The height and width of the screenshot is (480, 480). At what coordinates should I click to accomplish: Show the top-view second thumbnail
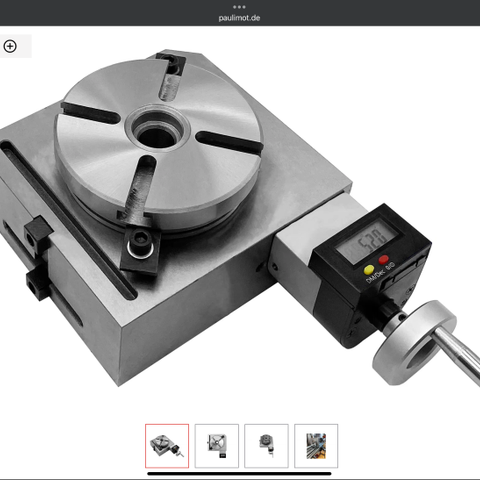(217, 446)
